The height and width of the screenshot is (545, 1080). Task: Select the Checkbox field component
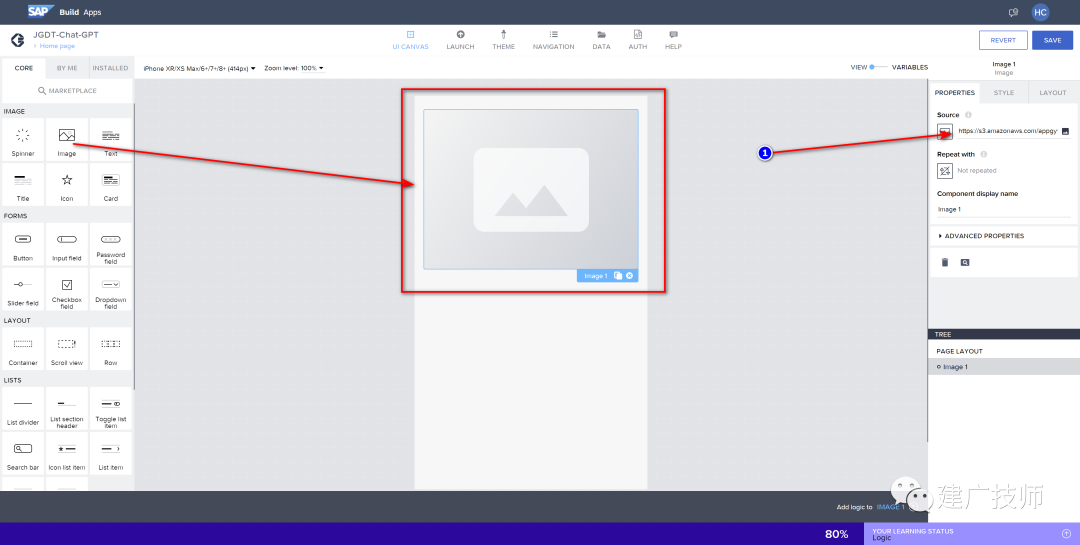pyautogui.click(x=67, y=289)
